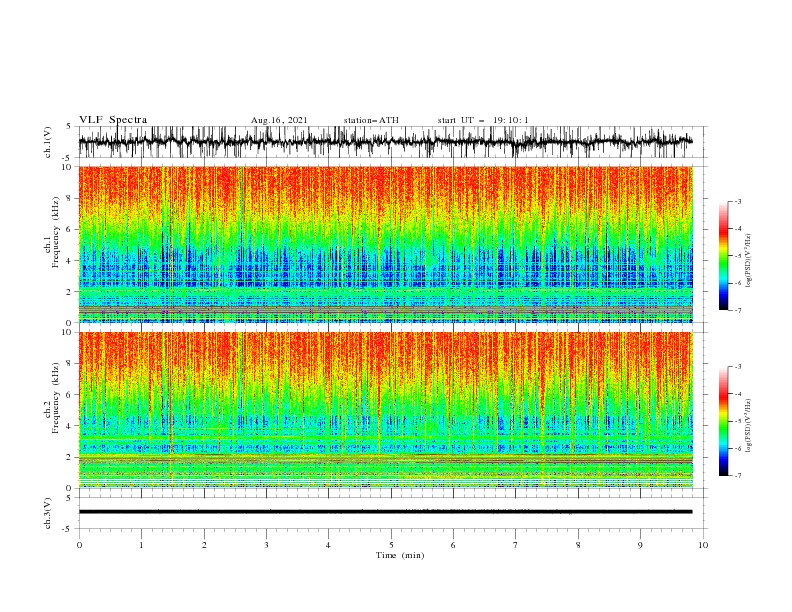Click time axis tick label "8"
The height and width of the screenshot is (612, 792).
tap(578, 545)
